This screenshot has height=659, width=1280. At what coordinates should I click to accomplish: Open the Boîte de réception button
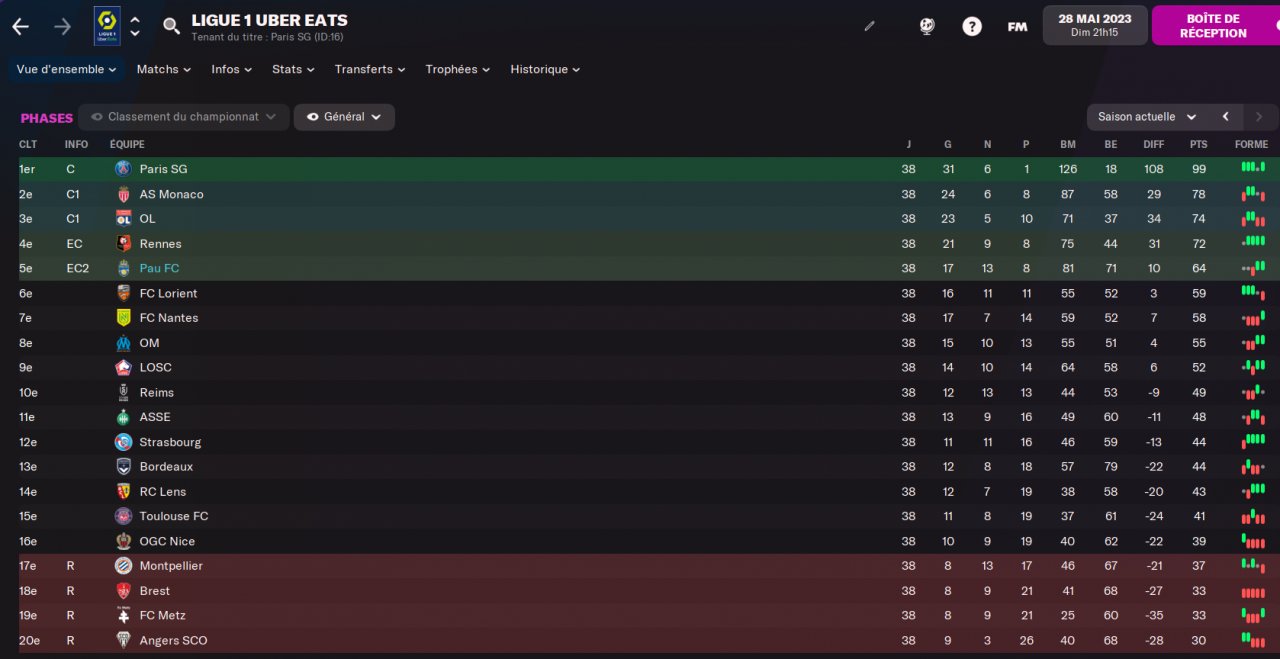[1213, 26]
